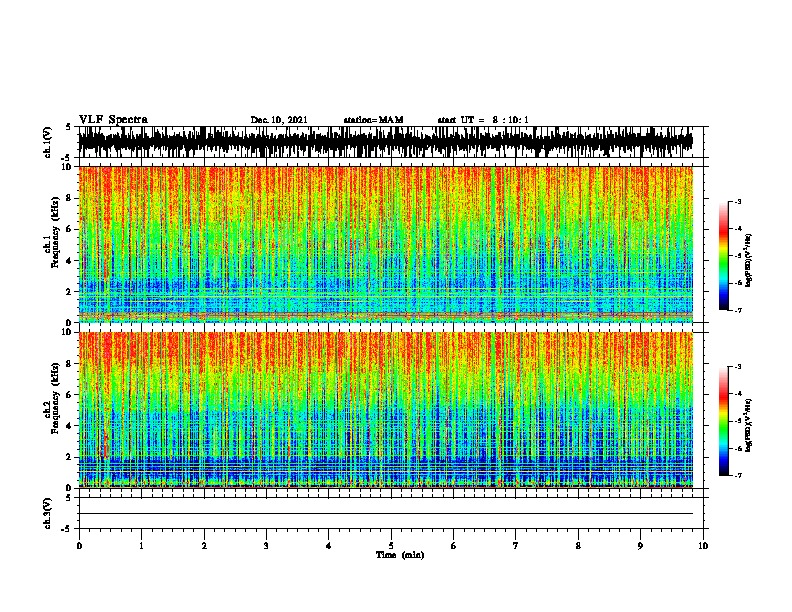Click the ch.1 "Frequency (kHz)" axis label
The height and width of the screenshot is (612, 792).
pos(55,233)
